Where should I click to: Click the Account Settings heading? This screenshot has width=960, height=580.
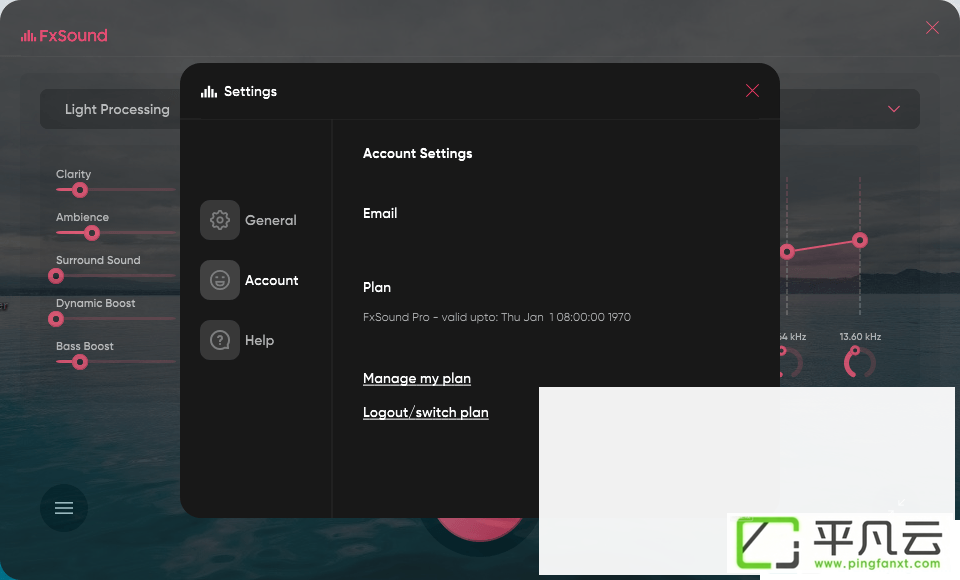coord(418,153)
